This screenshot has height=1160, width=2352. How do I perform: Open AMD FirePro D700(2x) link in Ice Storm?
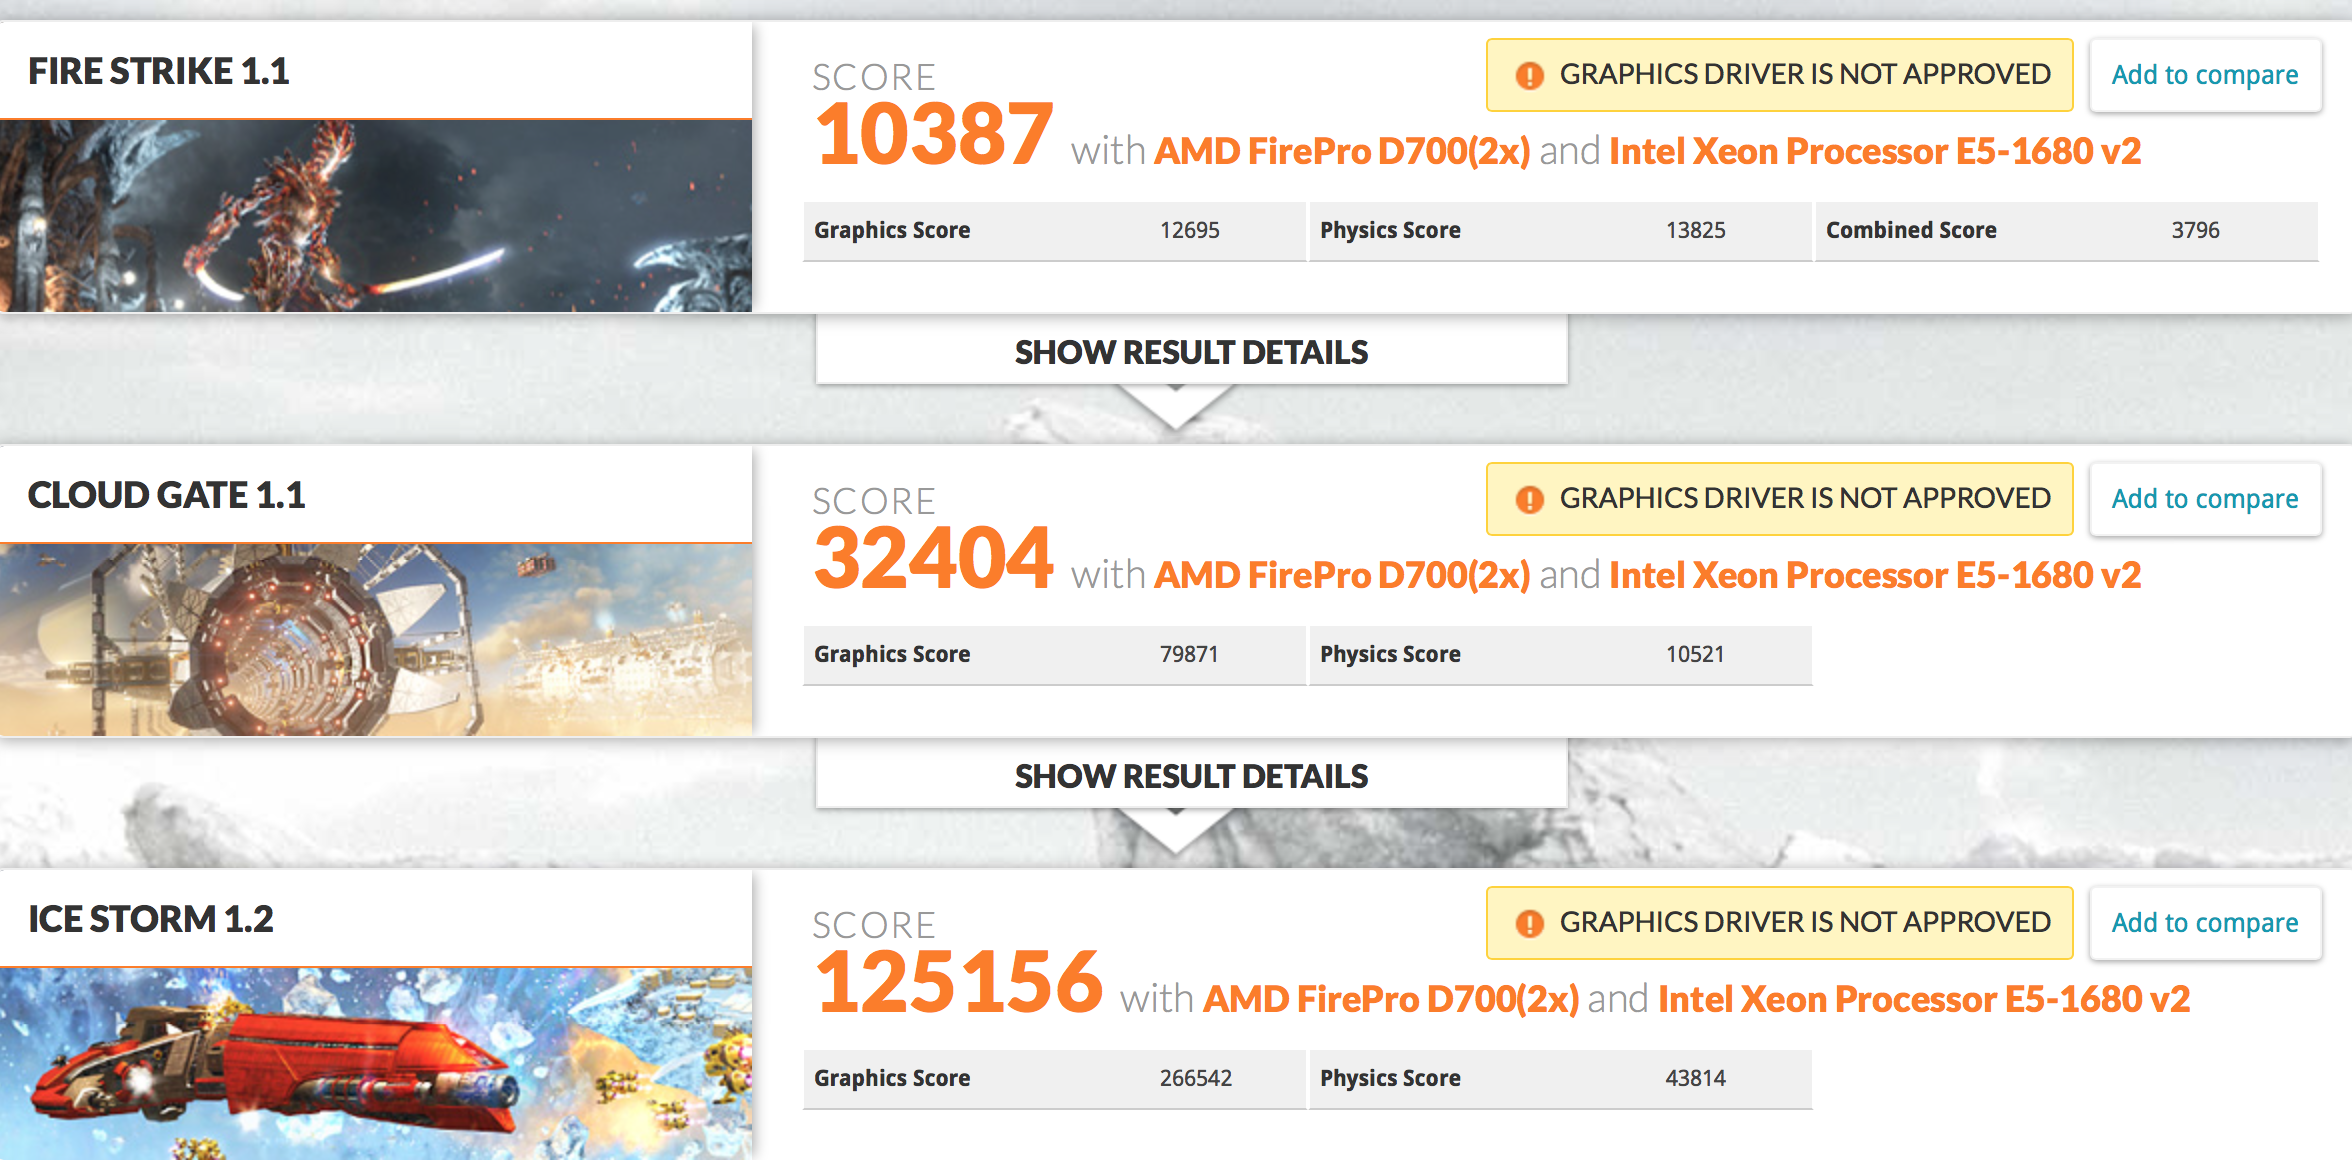point(1391,999)
